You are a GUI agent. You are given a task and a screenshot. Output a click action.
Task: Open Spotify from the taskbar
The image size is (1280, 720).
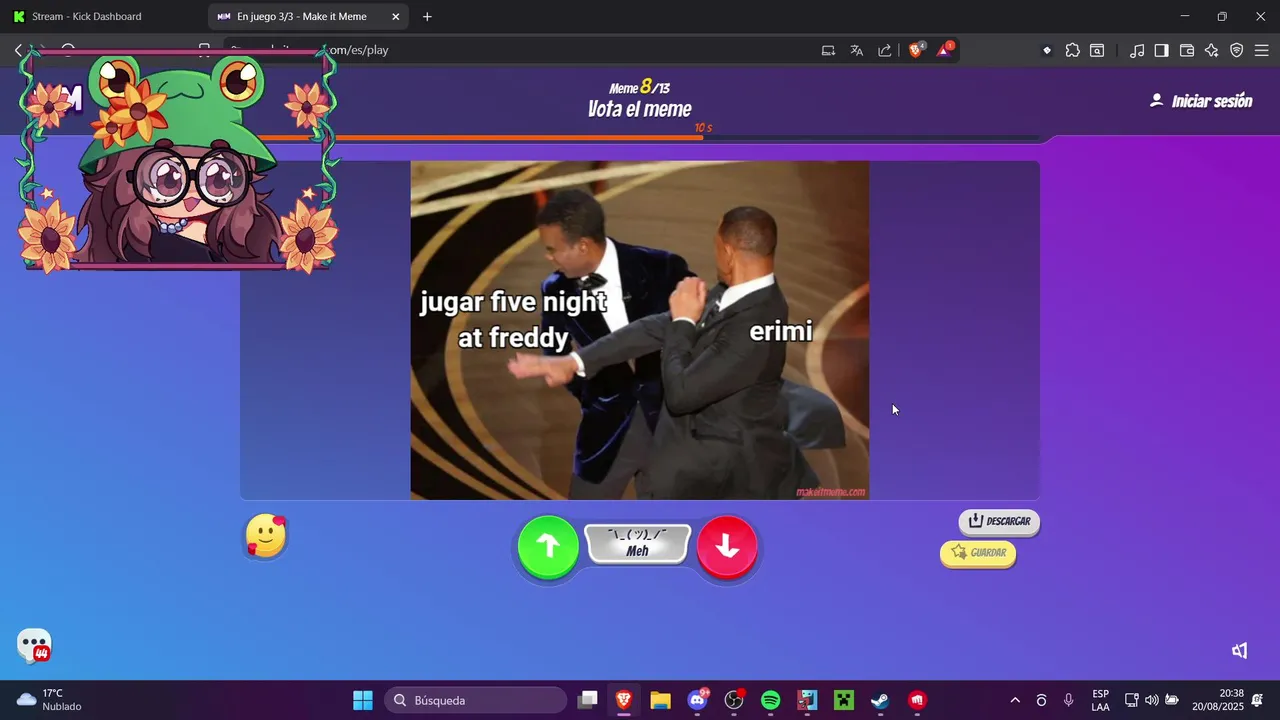coord(771,700)
